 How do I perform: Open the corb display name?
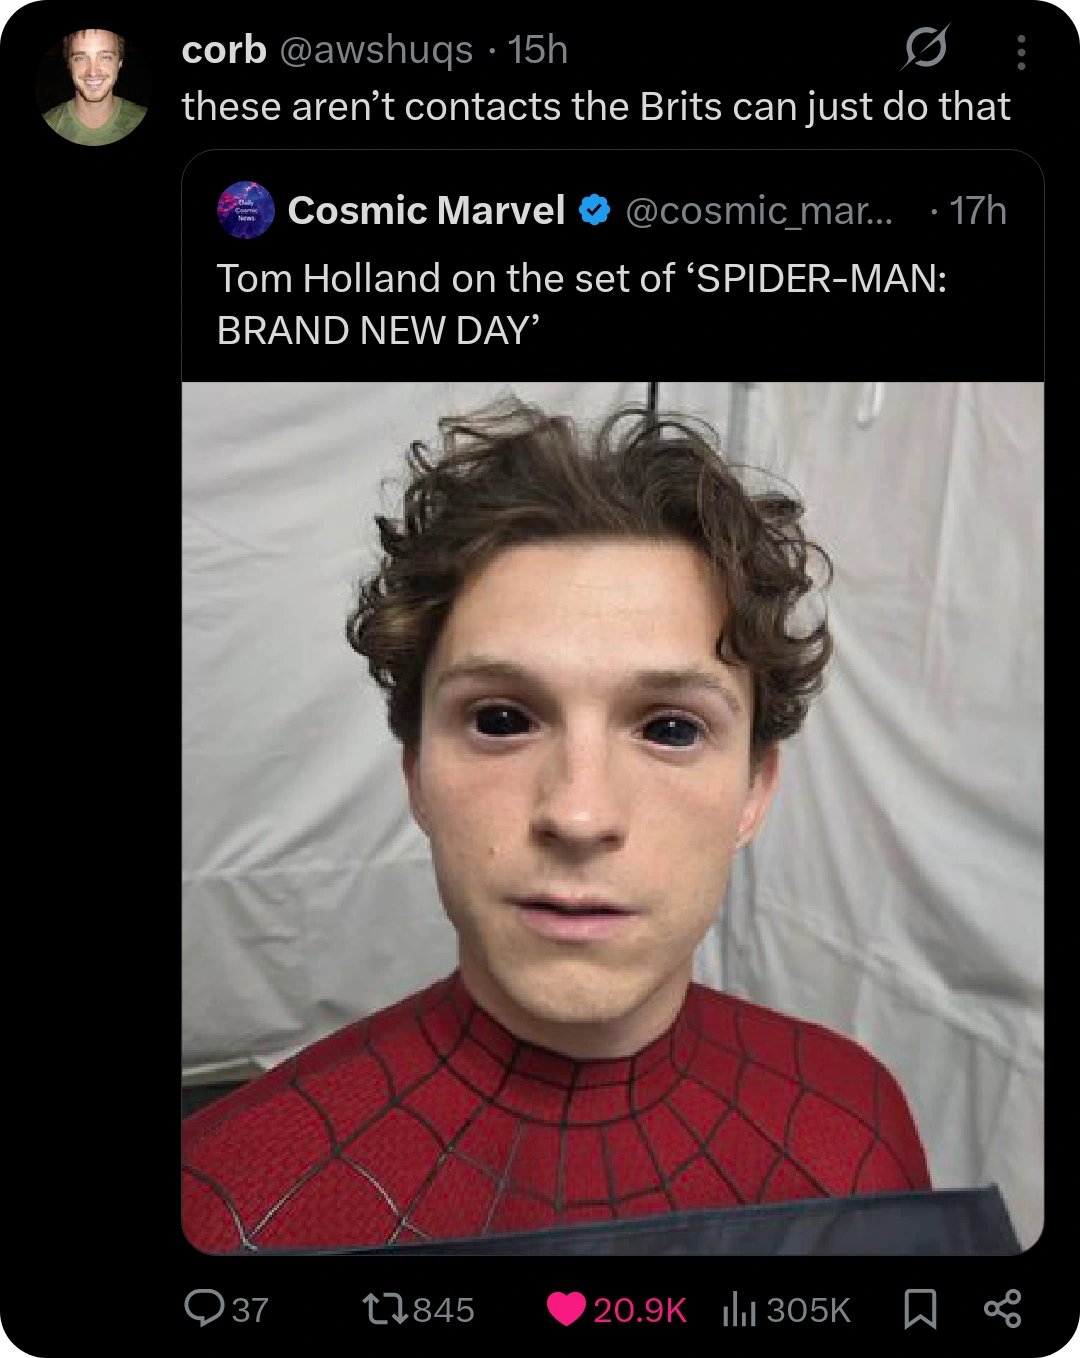point(224,50)
